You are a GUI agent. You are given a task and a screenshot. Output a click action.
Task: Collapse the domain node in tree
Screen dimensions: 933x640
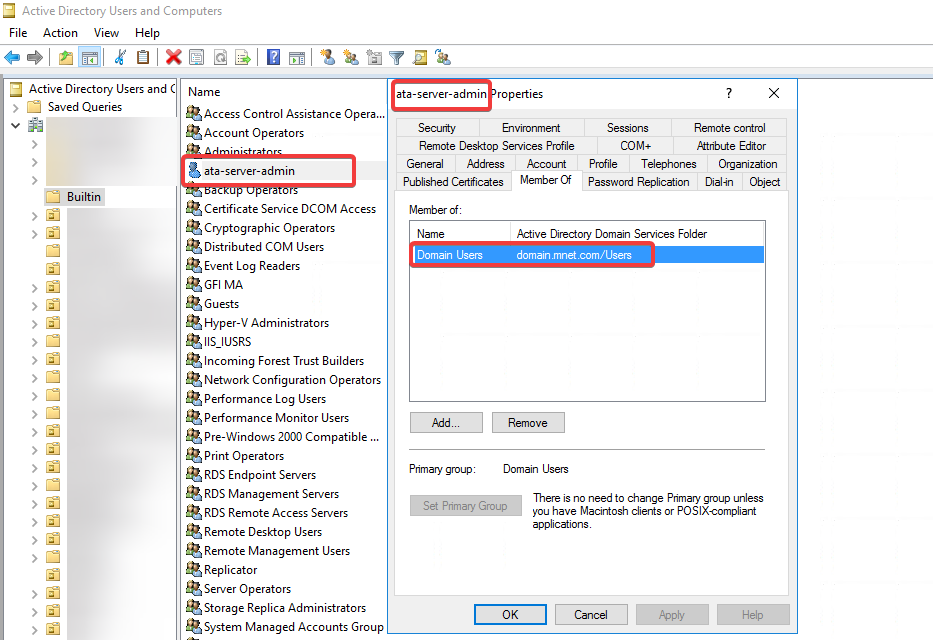(x=16, y=126)
